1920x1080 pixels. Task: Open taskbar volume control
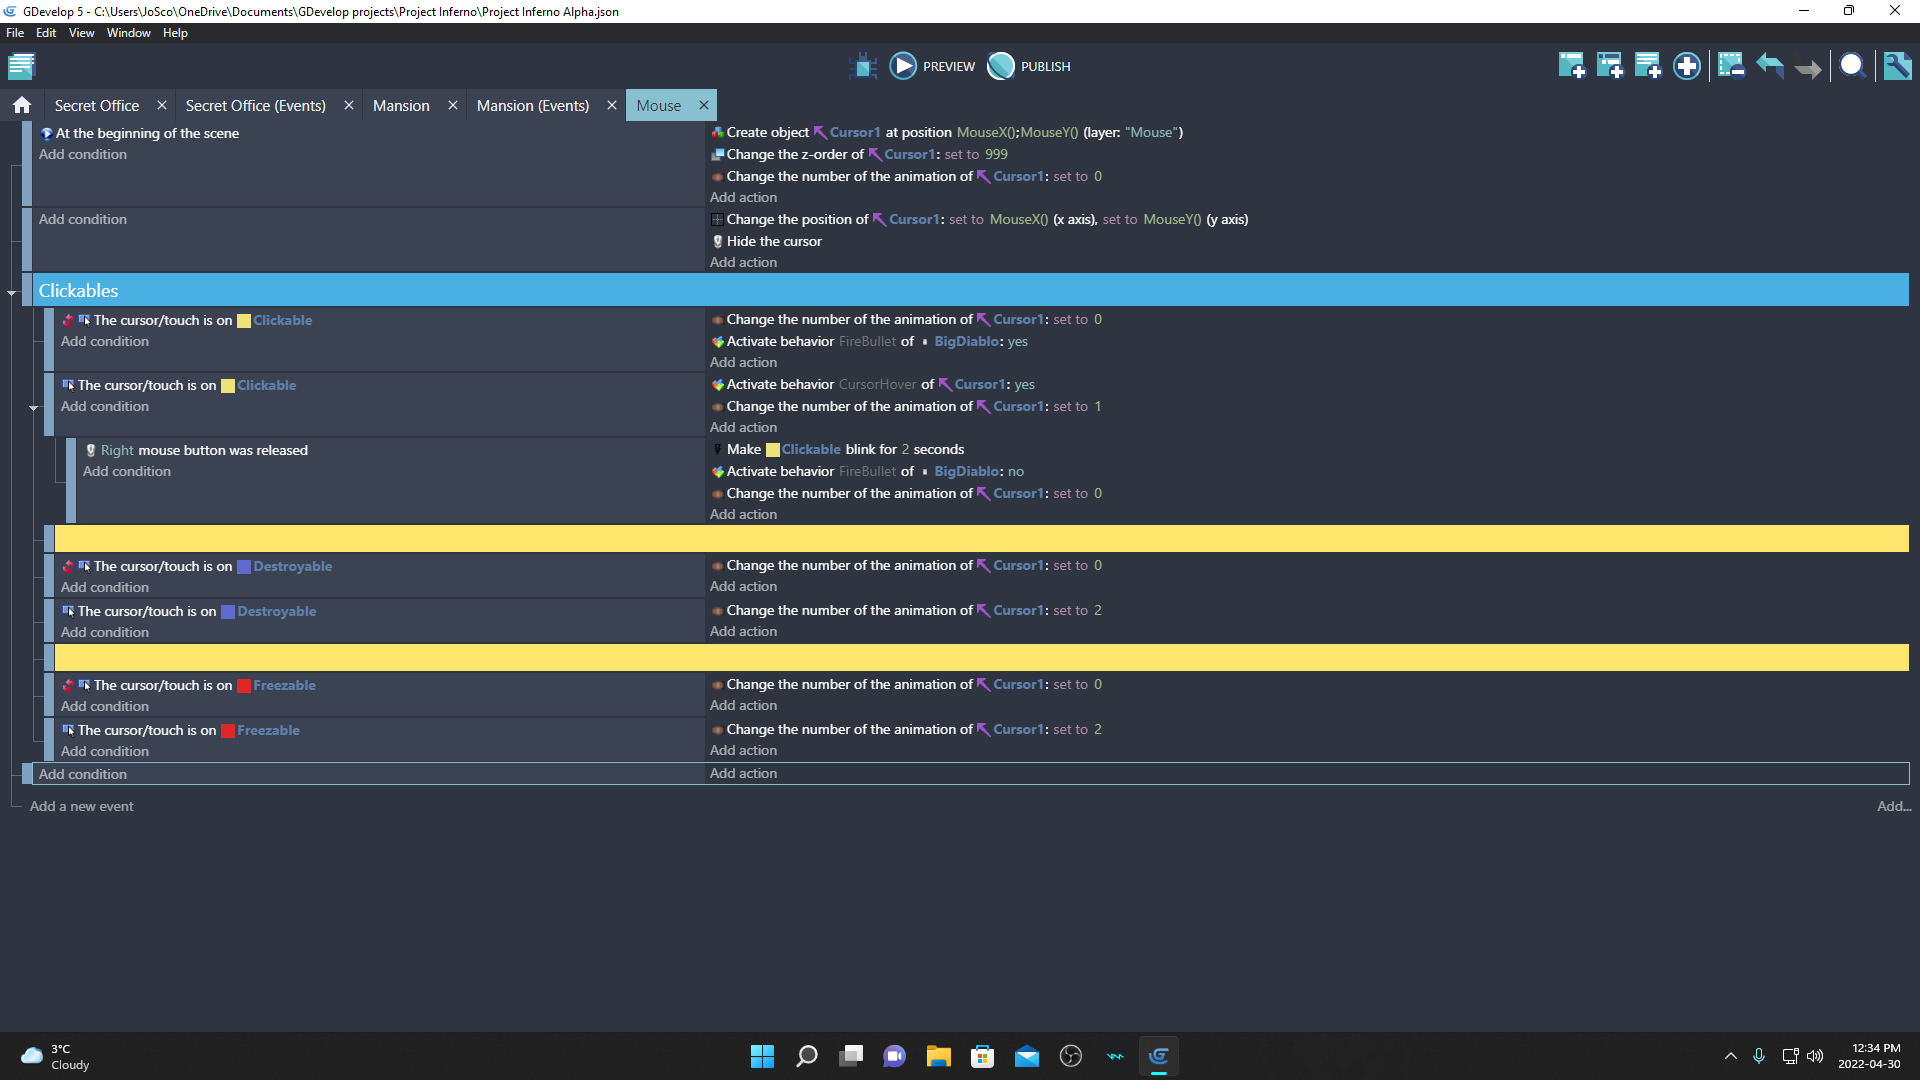click(1815, 1056)
